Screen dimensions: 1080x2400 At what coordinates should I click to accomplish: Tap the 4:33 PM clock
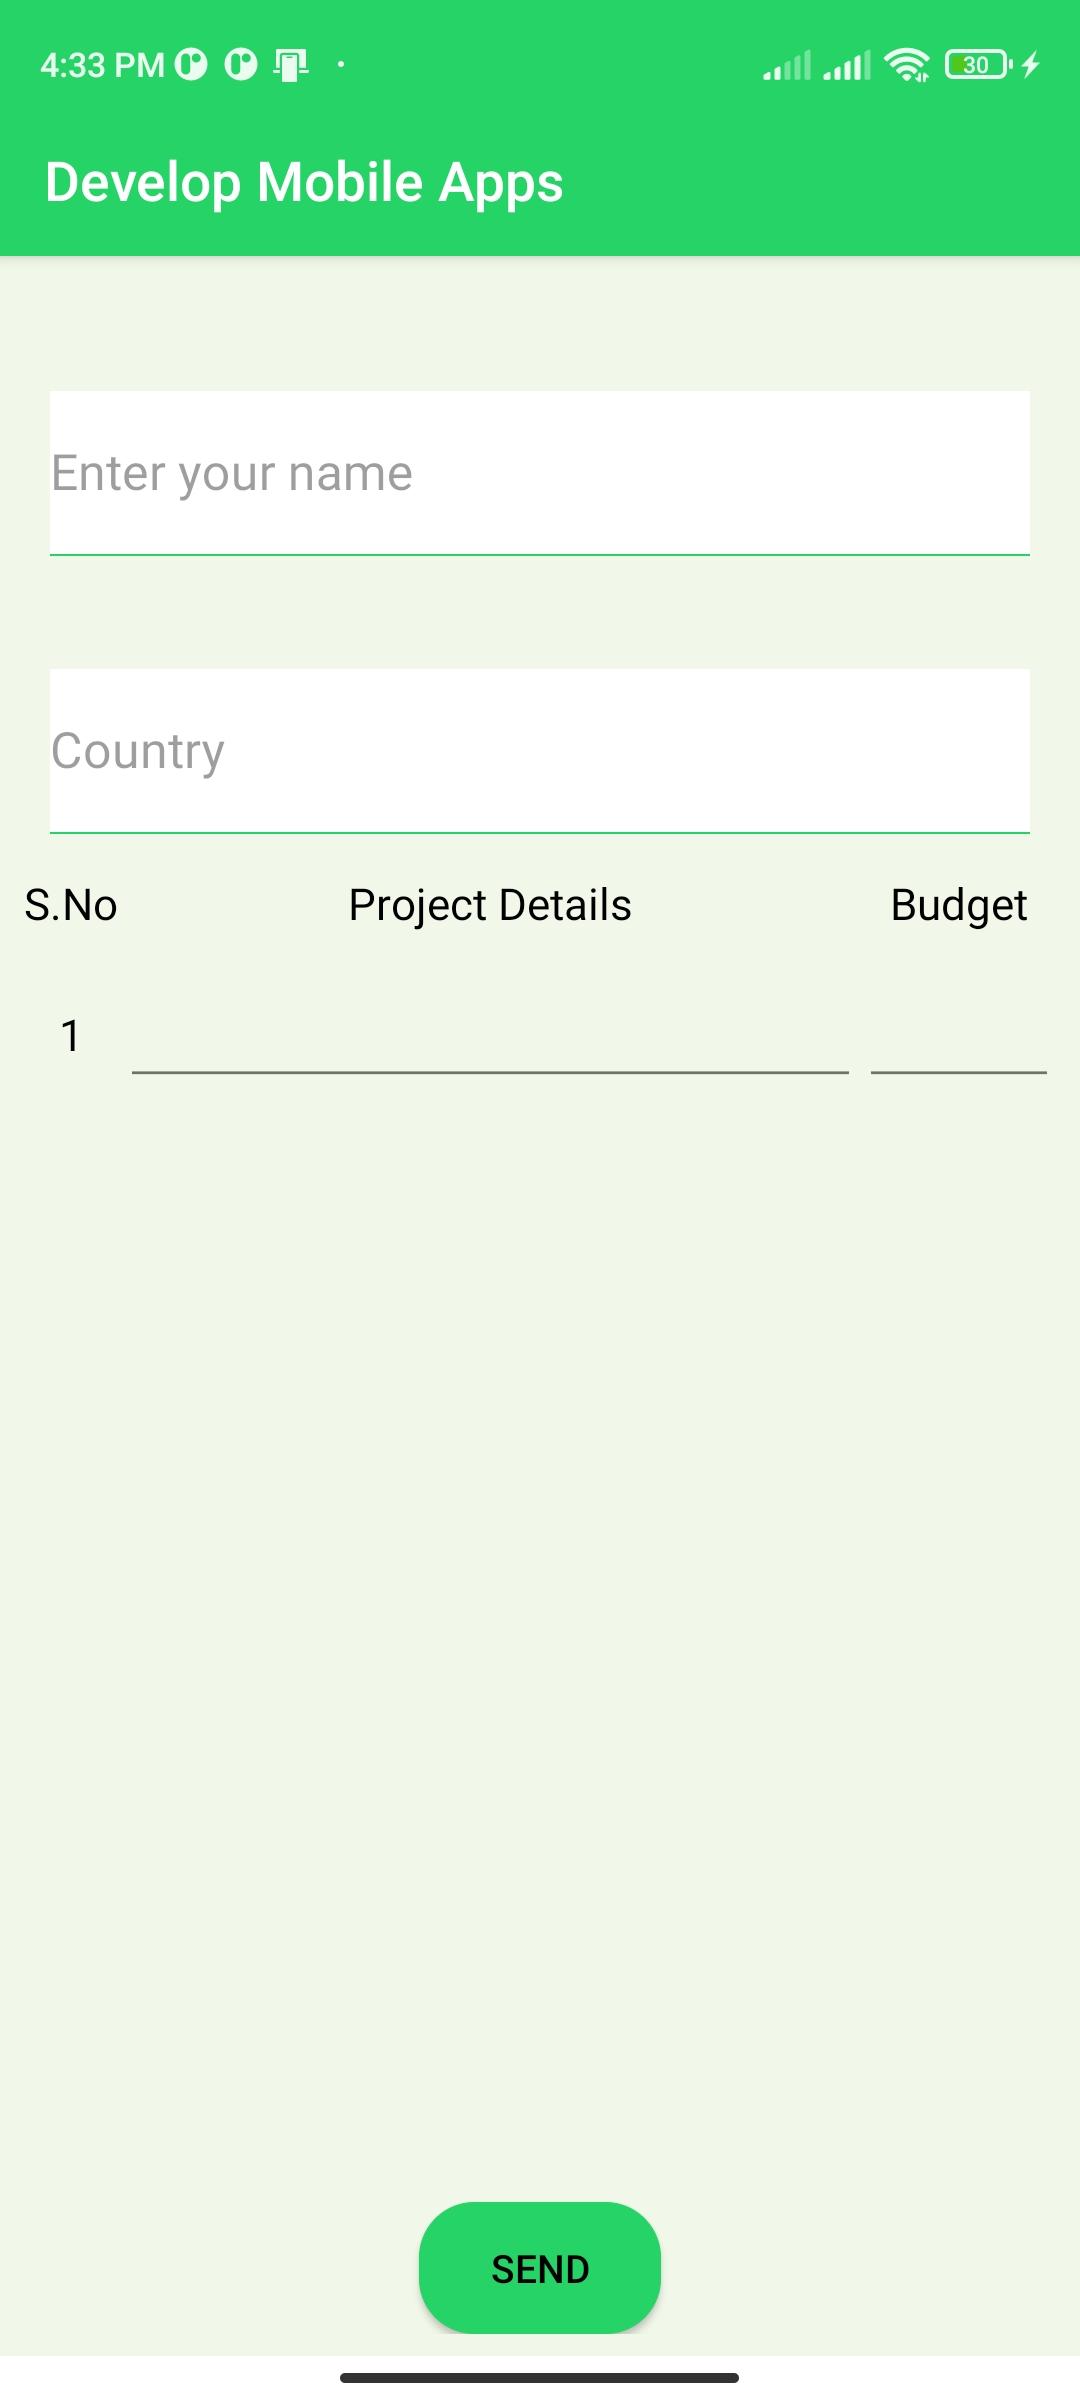(x=102, y=65)
